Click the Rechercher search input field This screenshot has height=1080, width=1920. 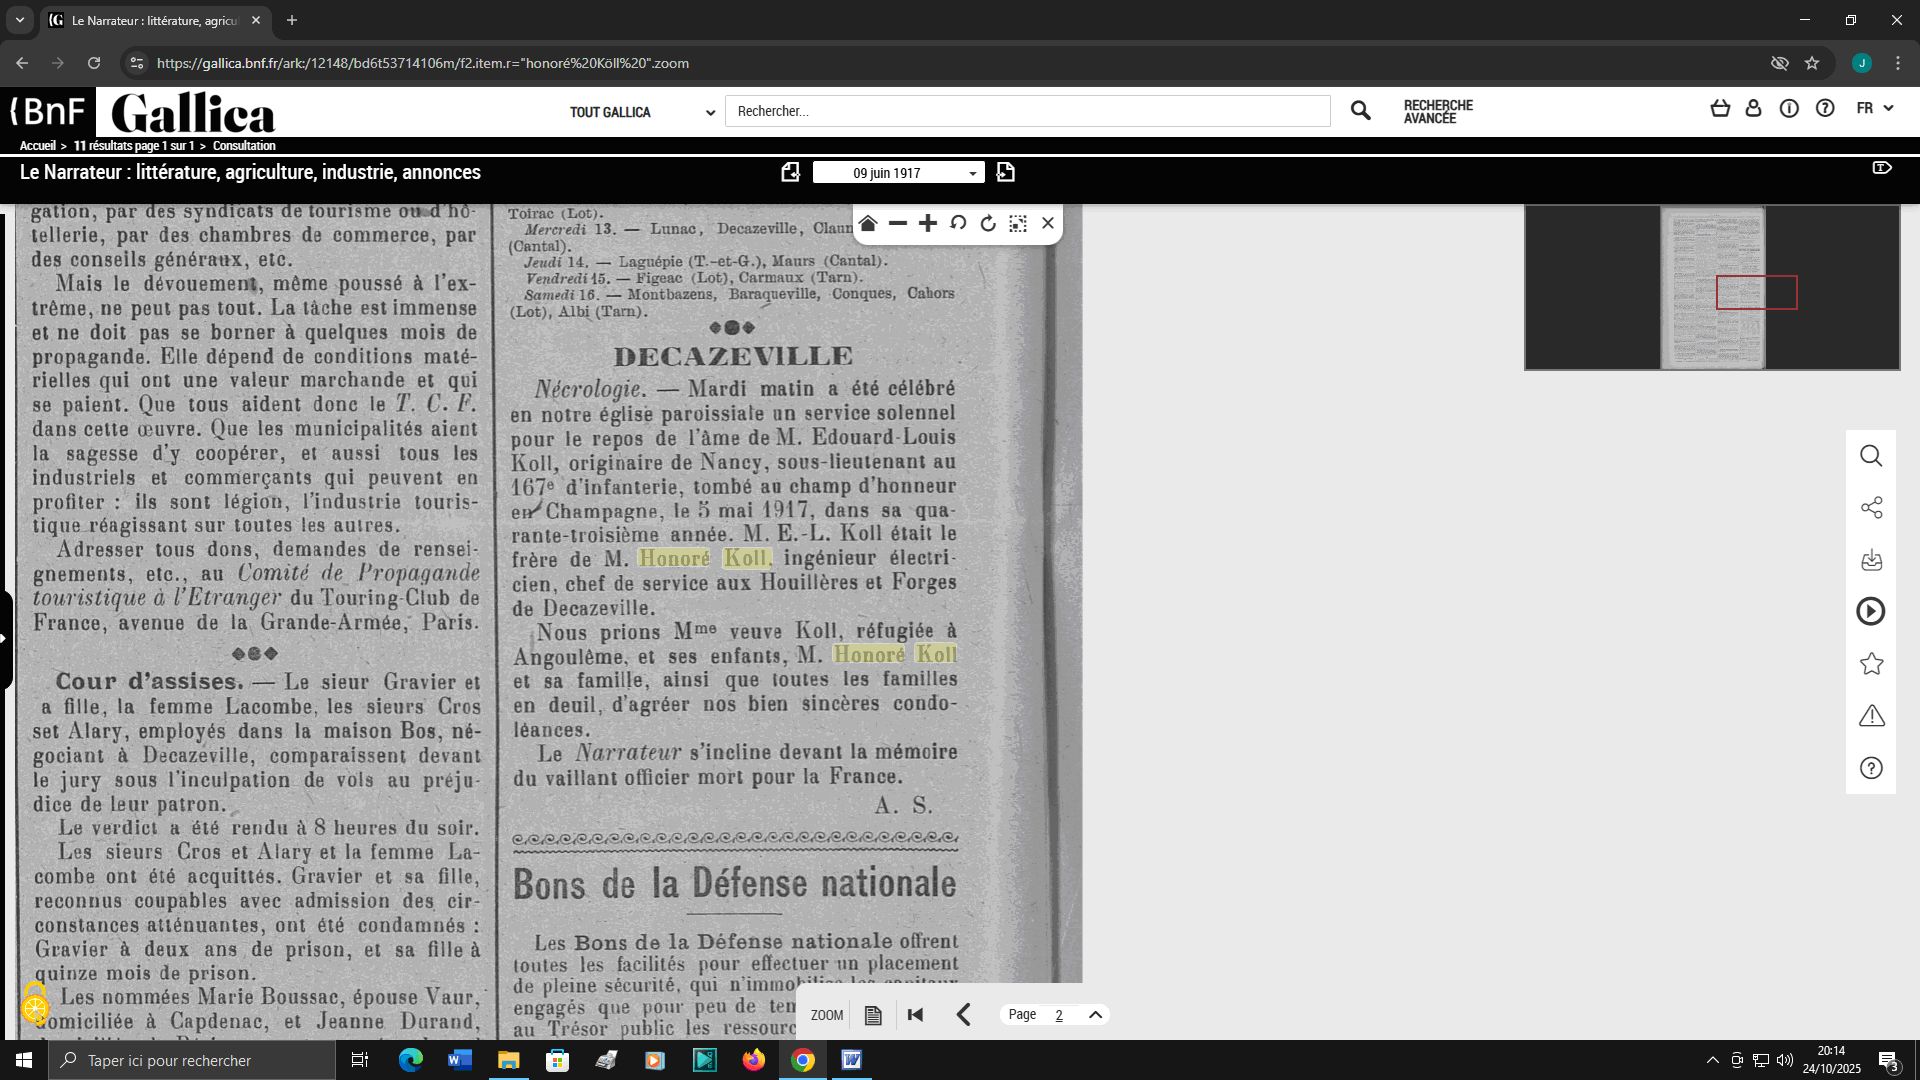click(x=1028, y=111)
